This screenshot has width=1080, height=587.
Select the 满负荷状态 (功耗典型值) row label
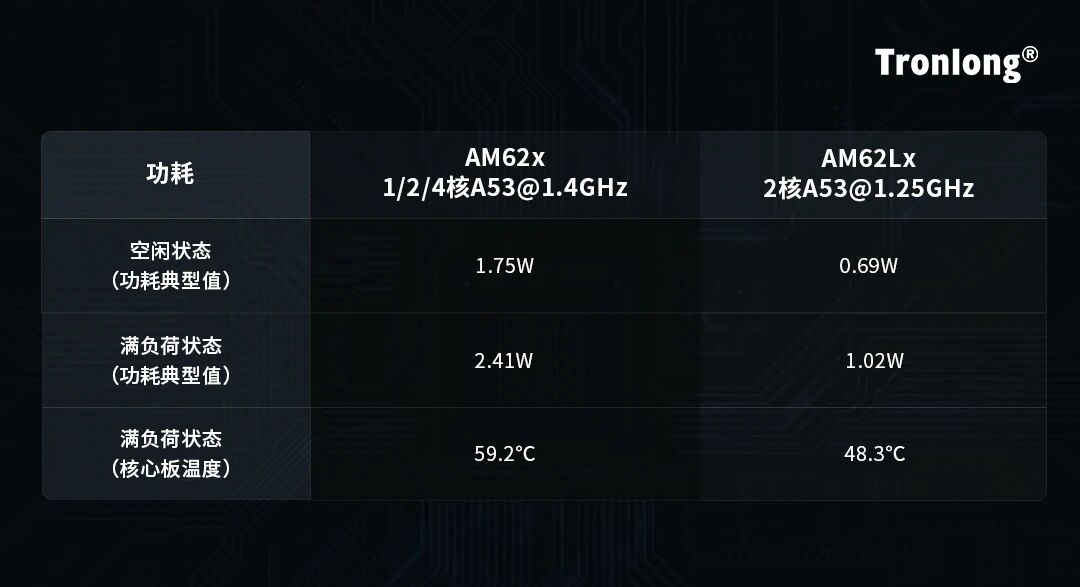coord(176,360)
